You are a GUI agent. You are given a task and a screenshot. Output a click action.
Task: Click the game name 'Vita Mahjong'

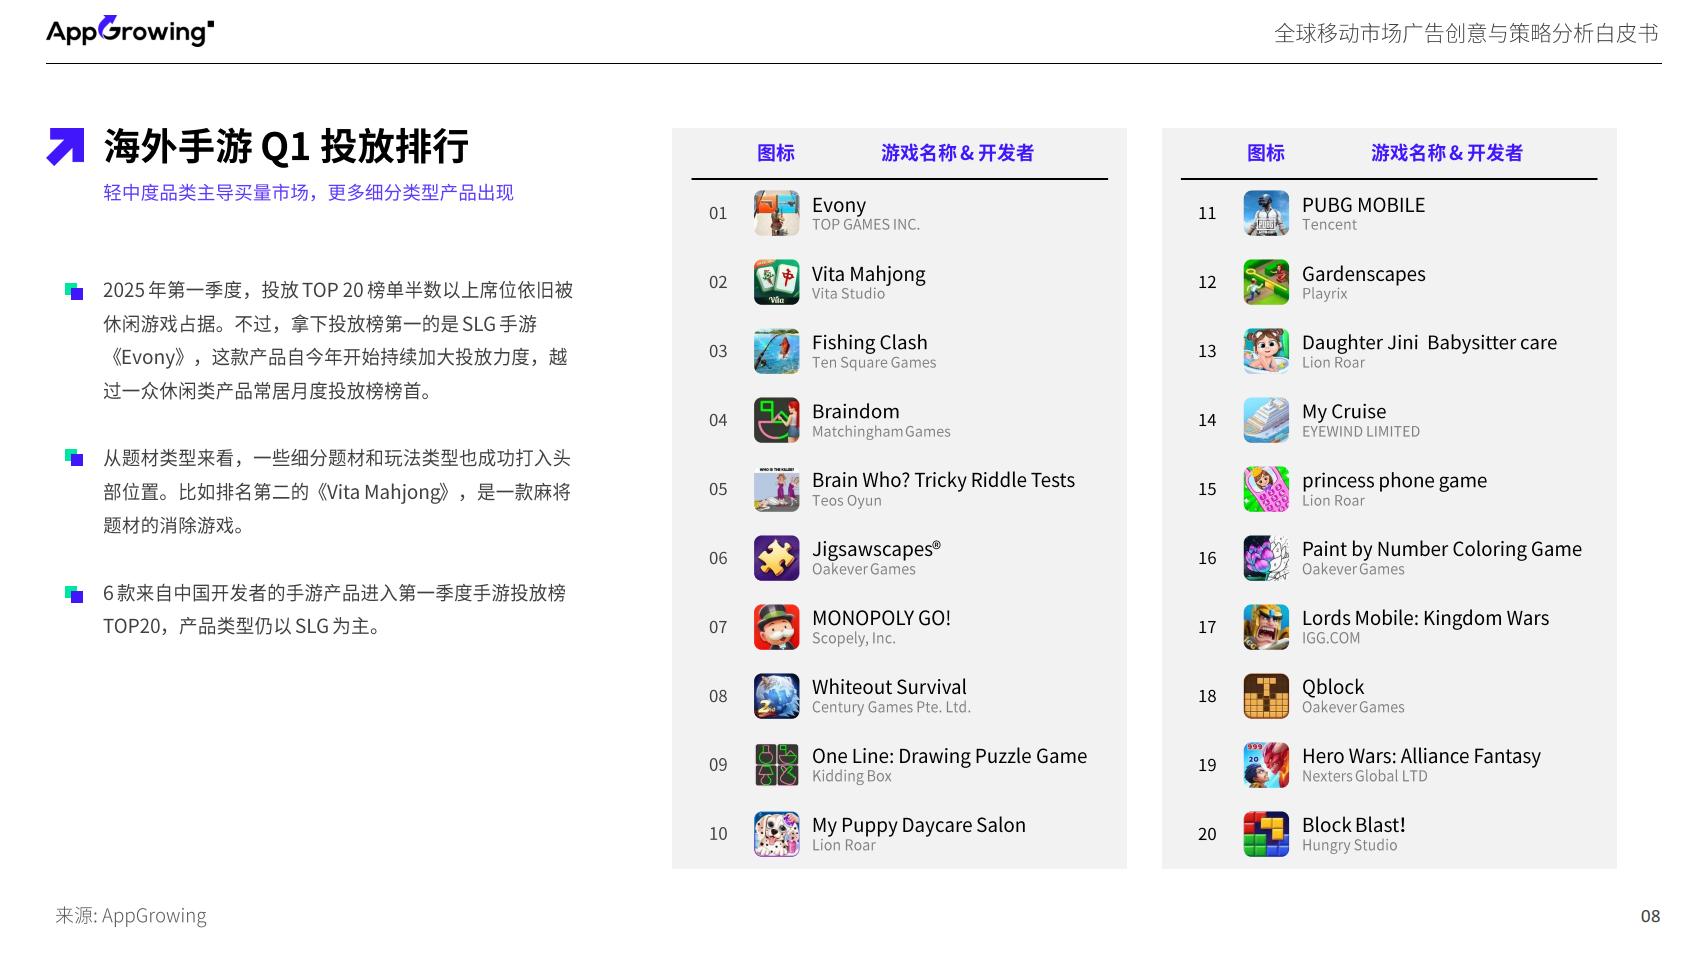click(869, 274)
